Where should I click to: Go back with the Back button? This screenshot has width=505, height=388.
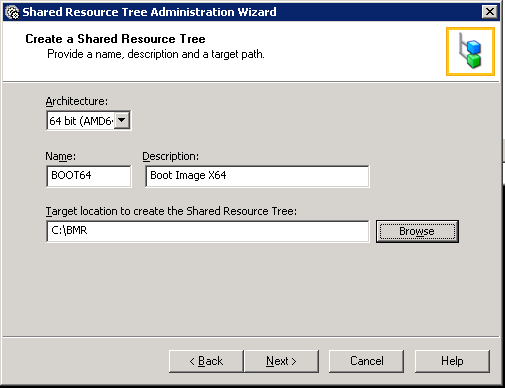pos(206,361)
